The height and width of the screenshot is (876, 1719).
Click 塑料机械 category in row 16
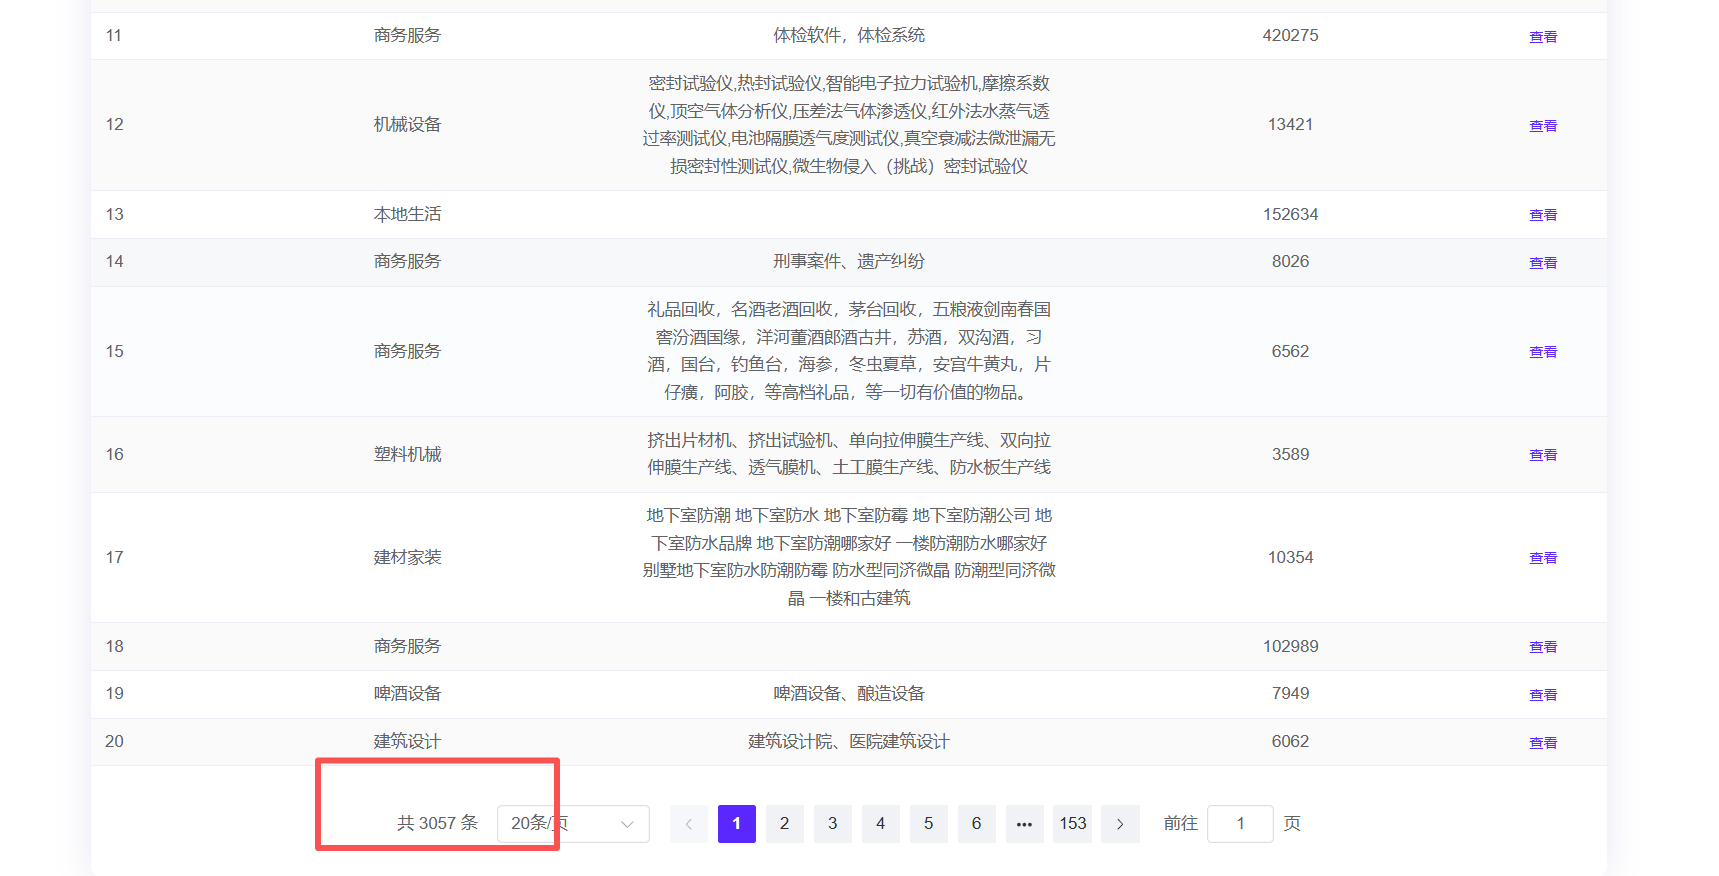[407, 454]
